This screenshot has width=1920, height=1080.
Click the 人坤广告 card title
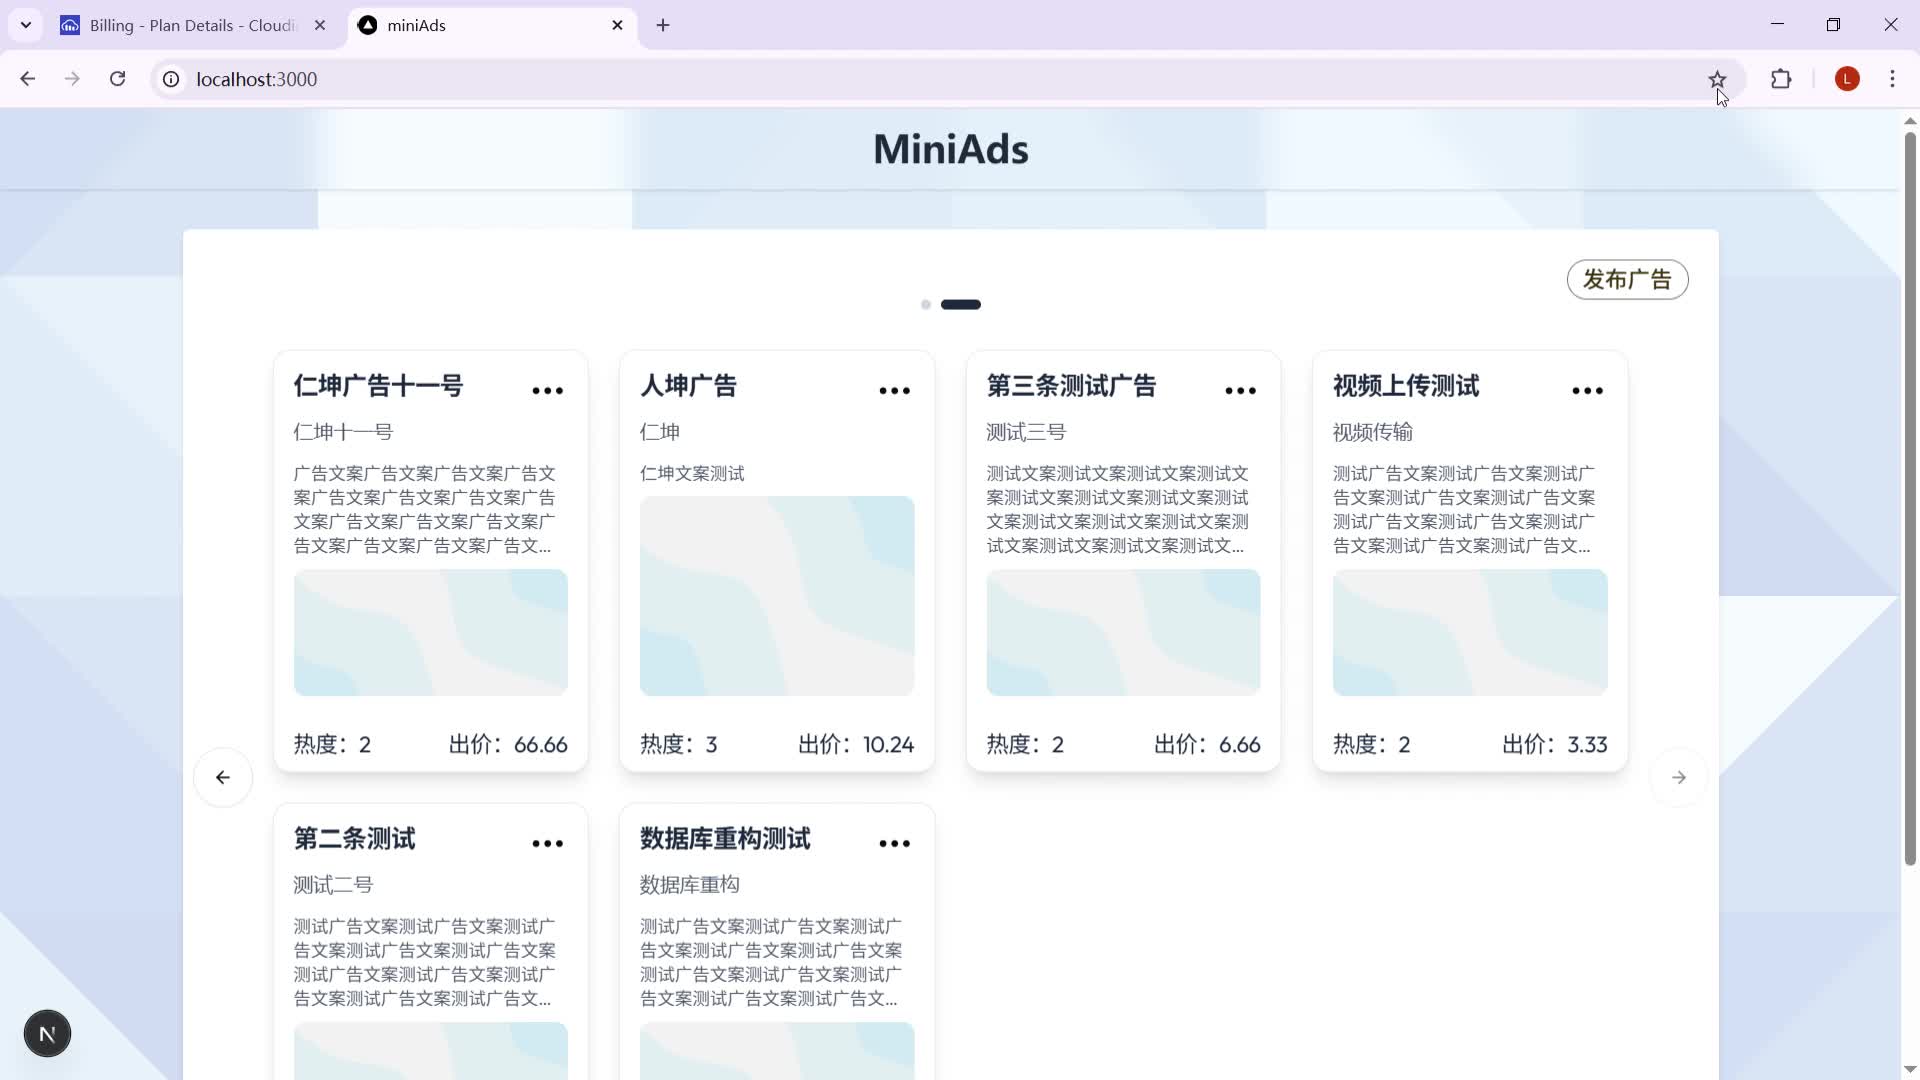click(688, 386)
